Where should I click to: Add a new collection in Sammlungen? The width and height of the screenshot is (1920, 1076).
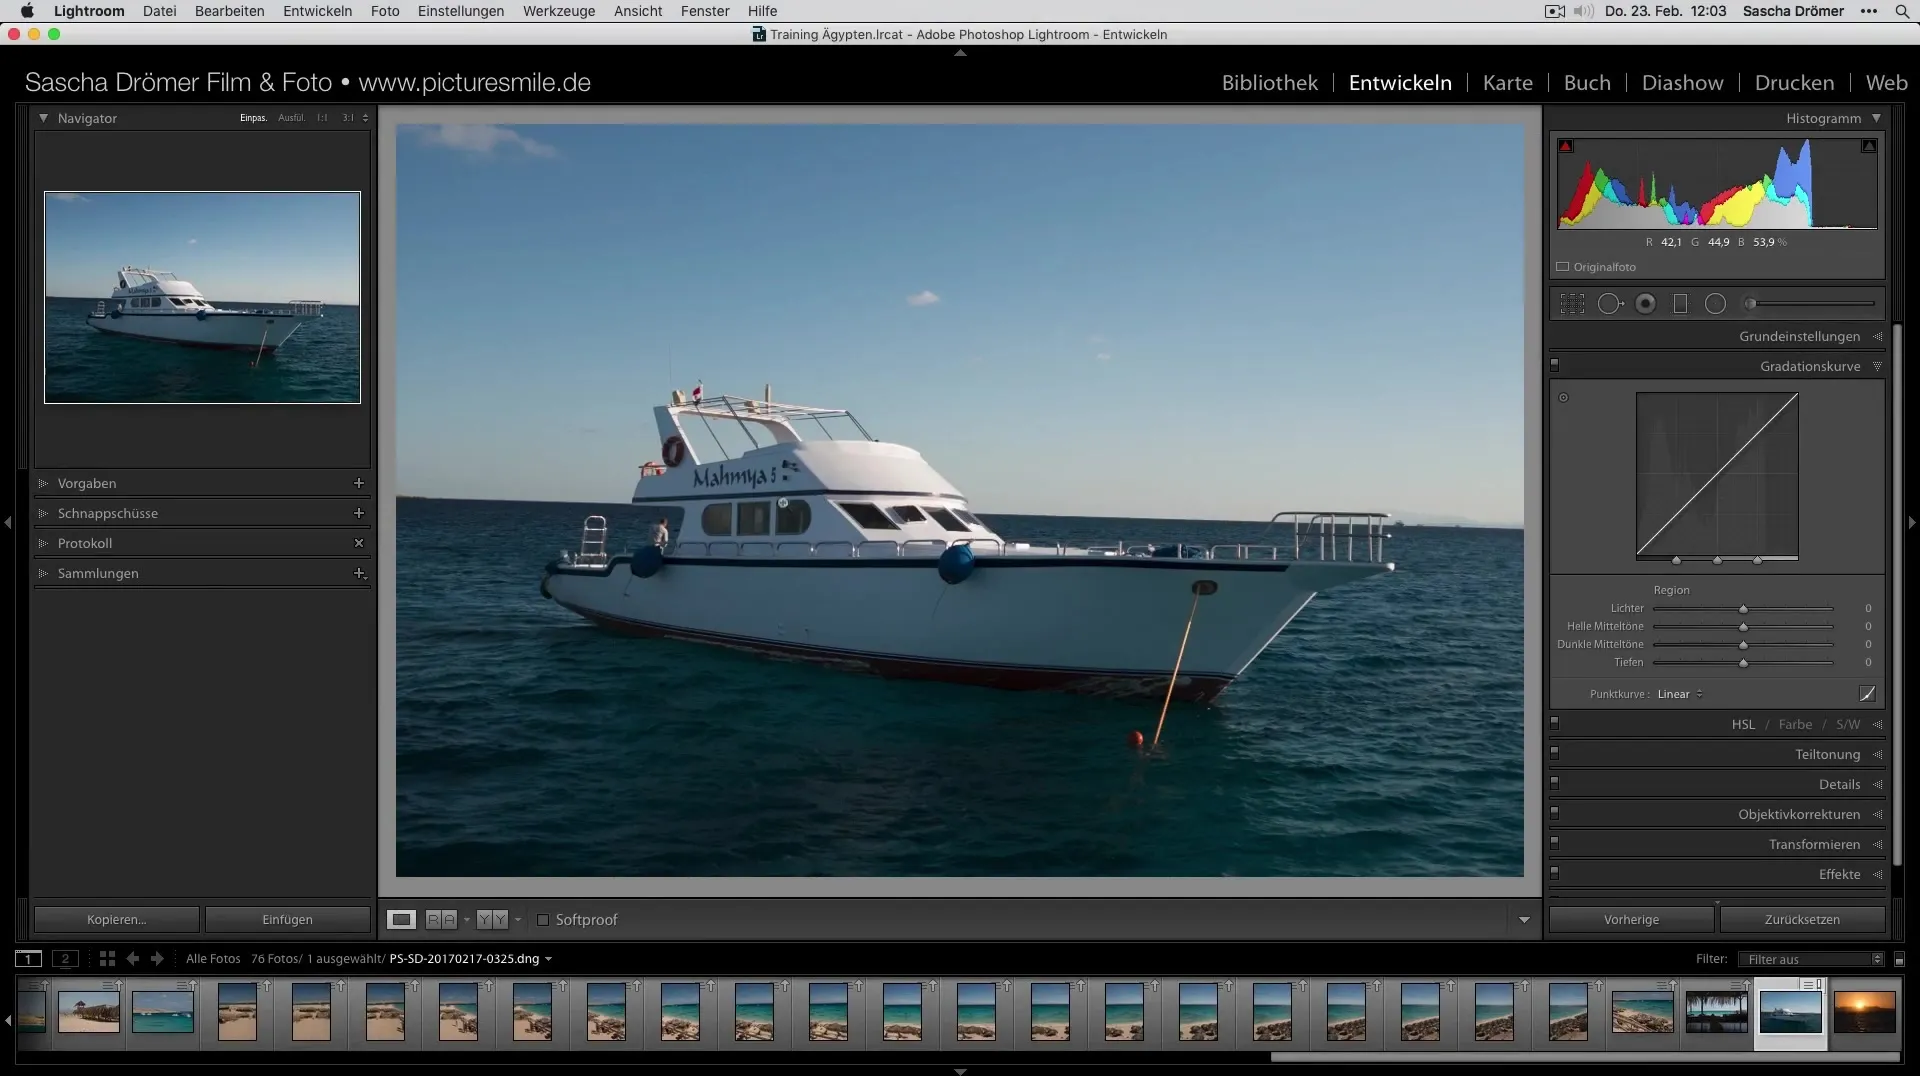359,573
